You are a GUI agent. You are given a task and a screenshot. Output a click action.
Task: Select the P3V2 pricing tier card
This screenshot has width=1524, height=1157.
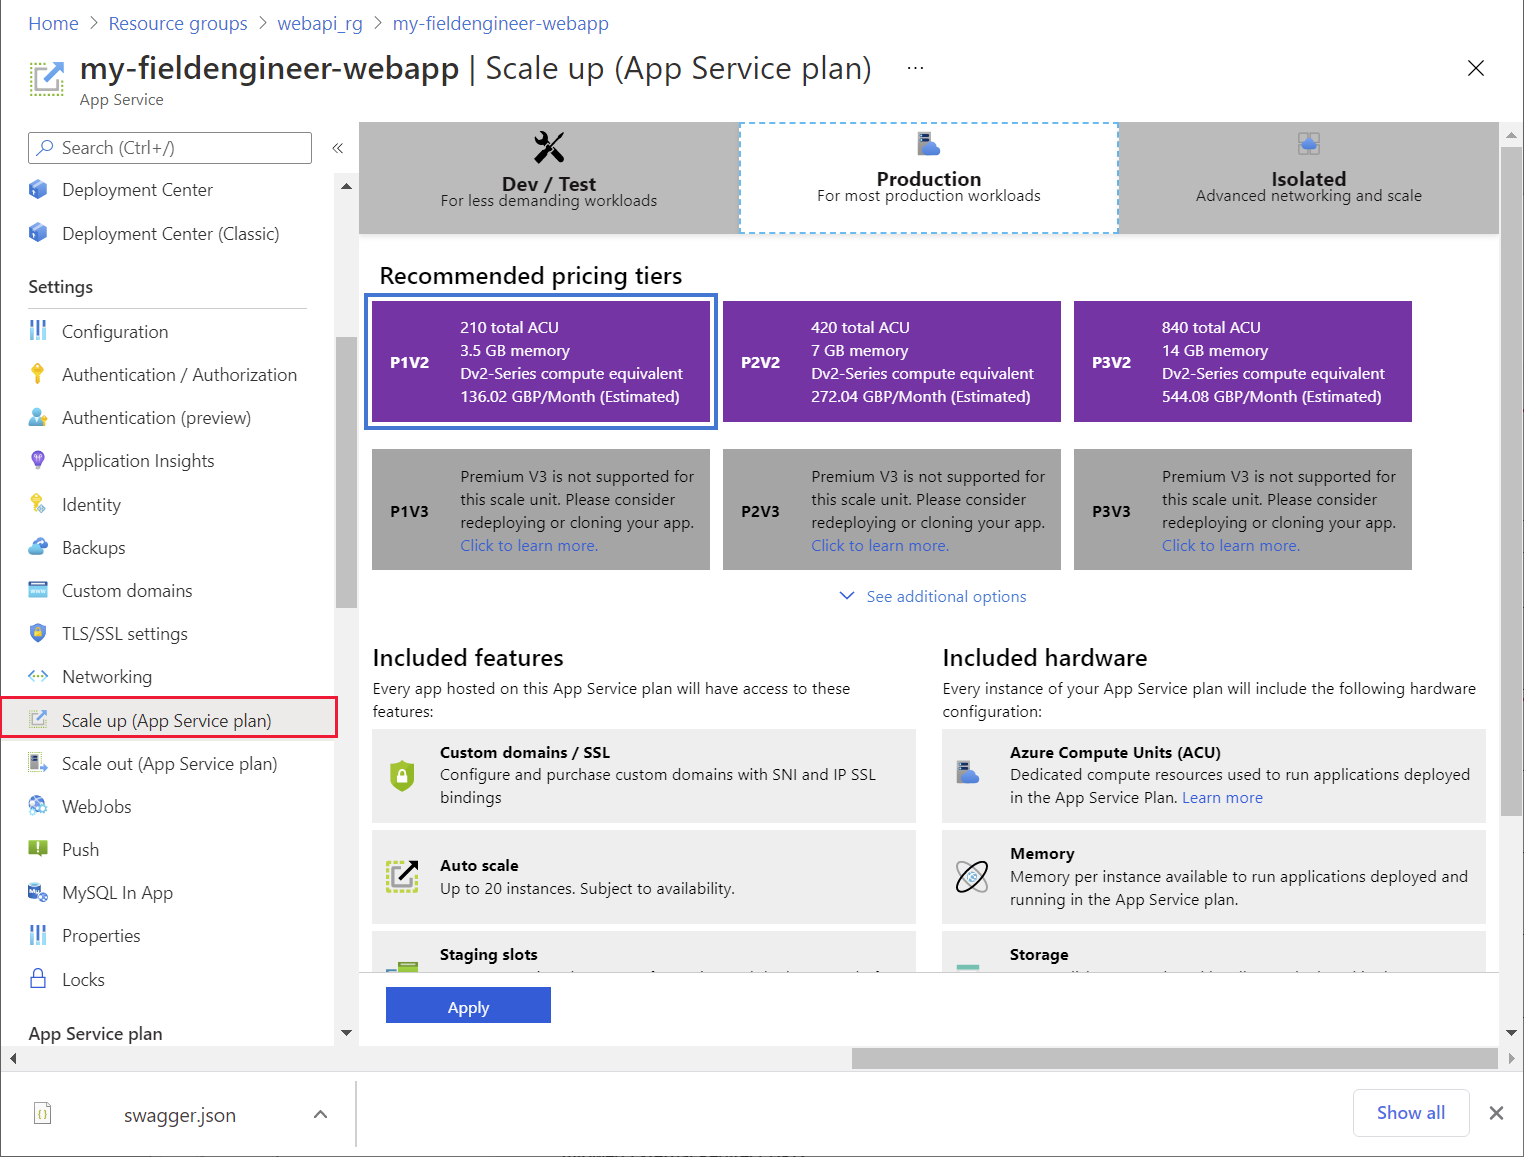1243,362
